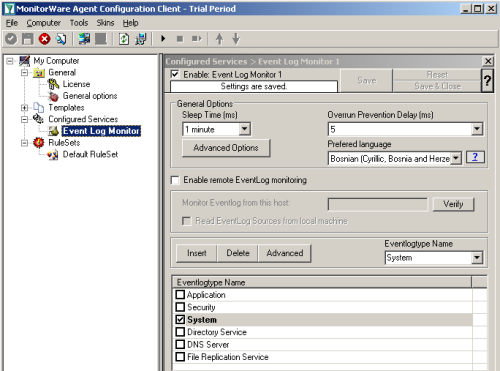Click the Delete button

[238, 253]
